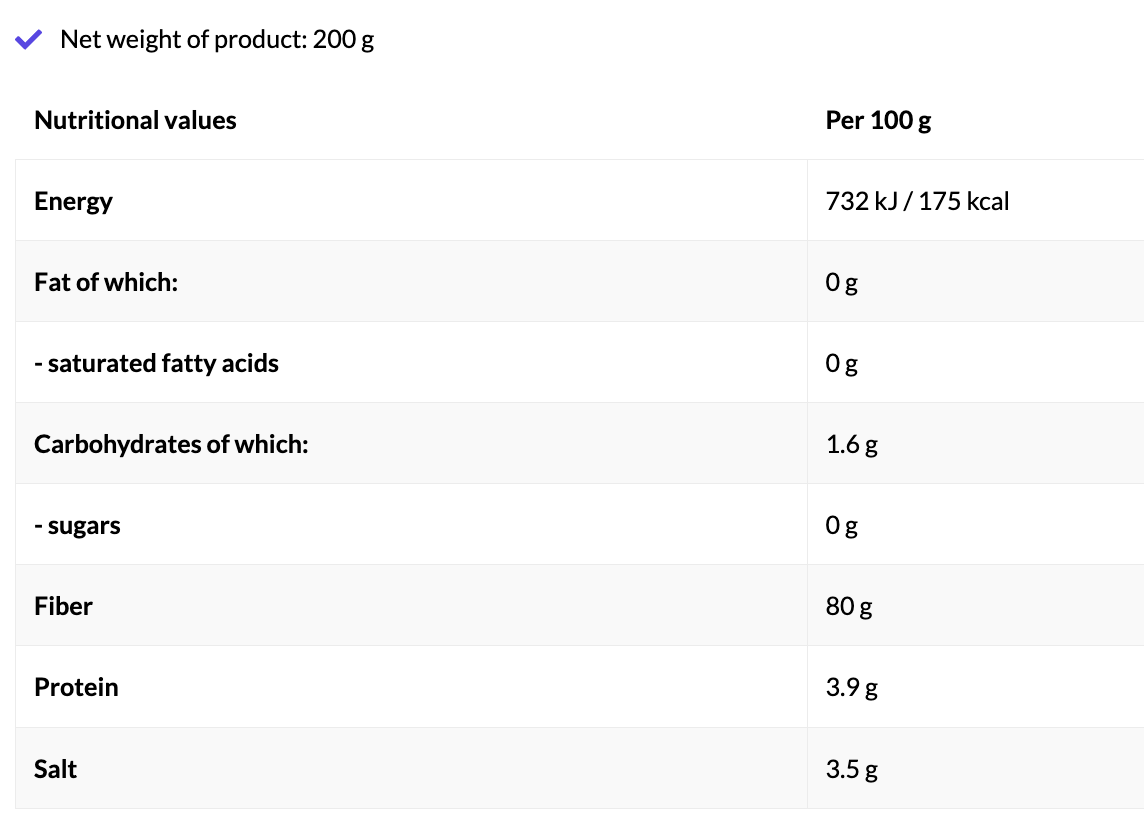
Task: Select the "Nutritional values" column header
Action: [x=135, y=121]
